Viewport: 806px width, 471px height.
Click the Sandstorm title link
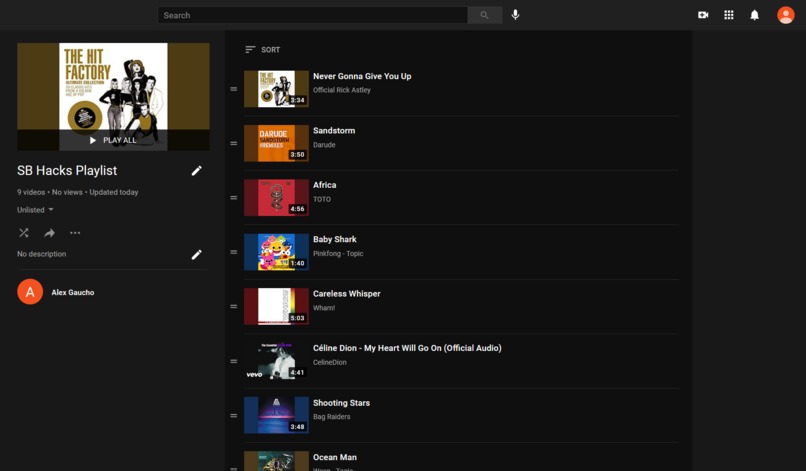334,131
